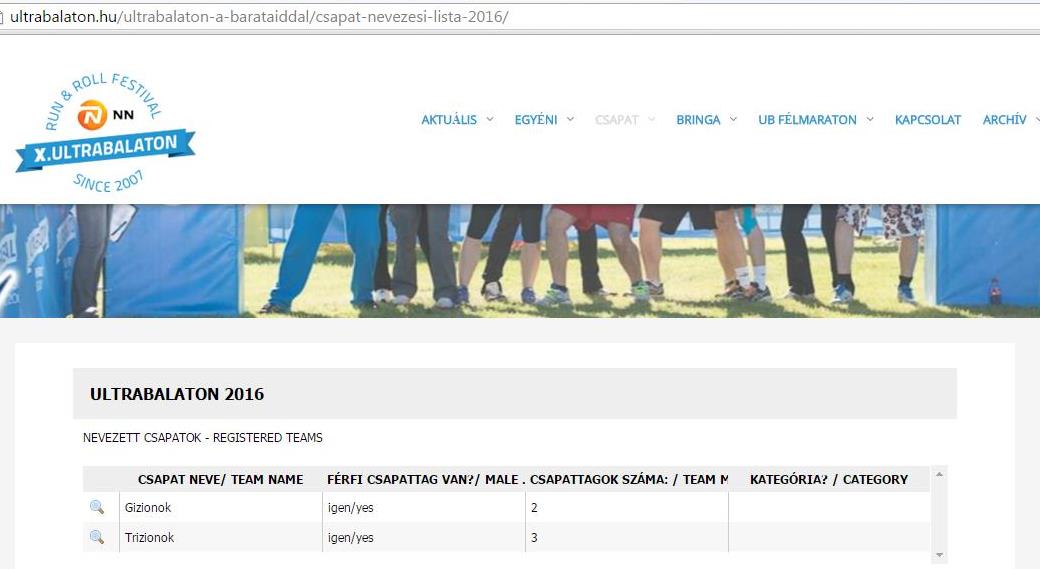The height and width of the screenshot is (569, 1040).
Task: Click the KATEGÓRIA / CATEGORY column header
Action: click(x=828, y=479)
